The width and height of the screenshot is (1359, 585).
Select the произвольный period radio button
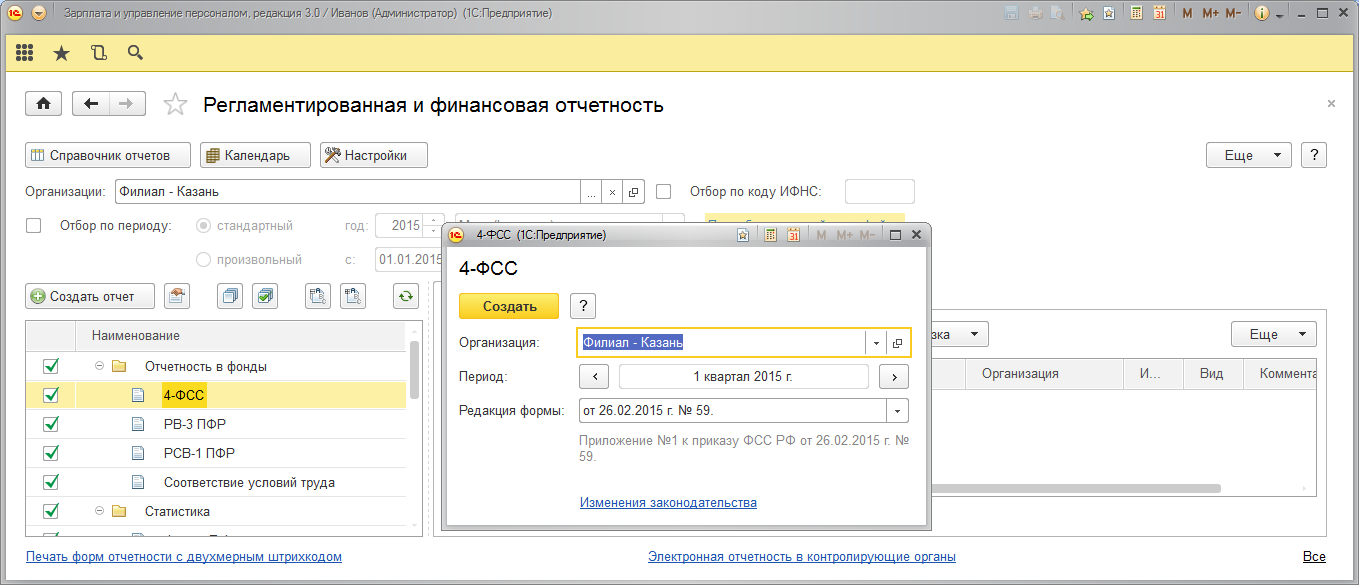(204, 259)
